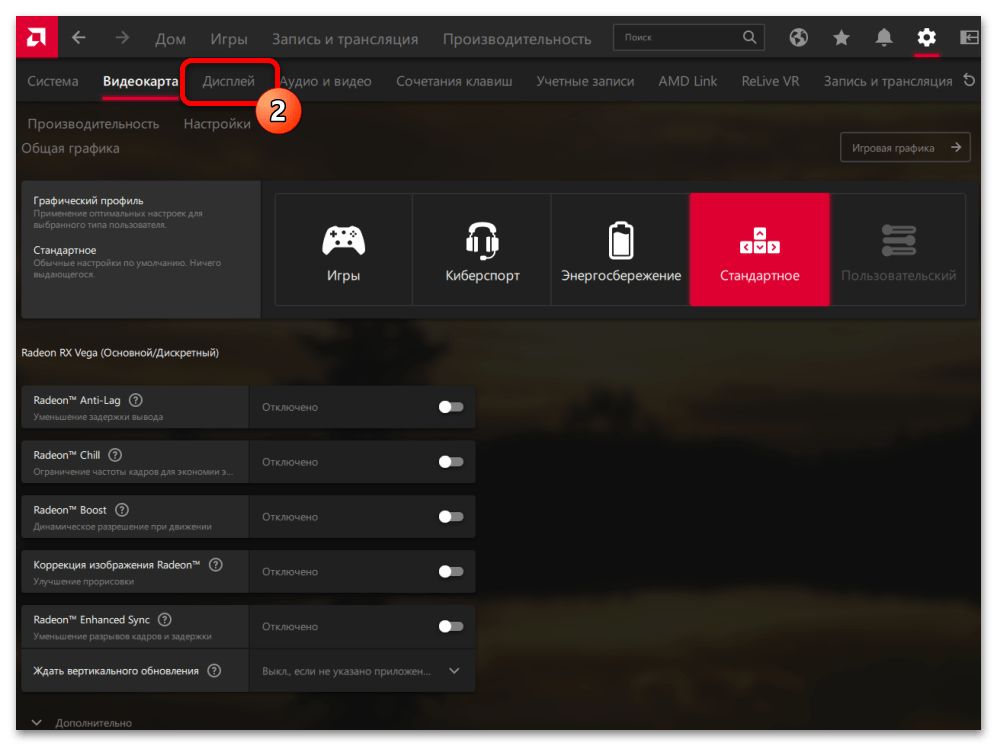The width and height of the screenshot is (997, 746).
Task: Click the AMD logo icon
Action: (37, 38)
